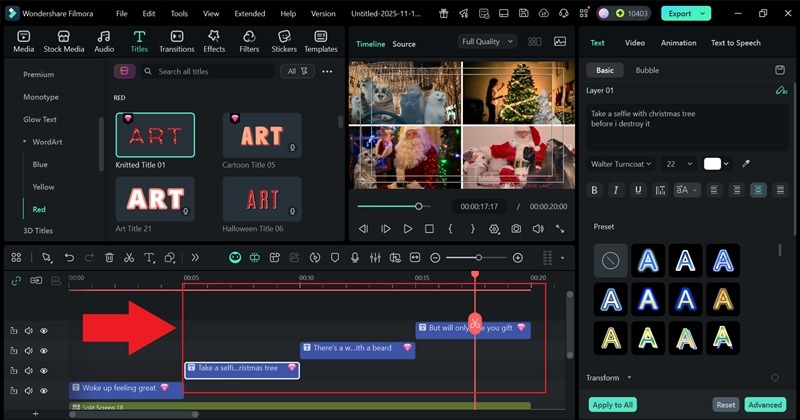Open the Walter Turncoat font dropdown
The height and width of the screenshot is (420, 800).
[x=620, y=164]
